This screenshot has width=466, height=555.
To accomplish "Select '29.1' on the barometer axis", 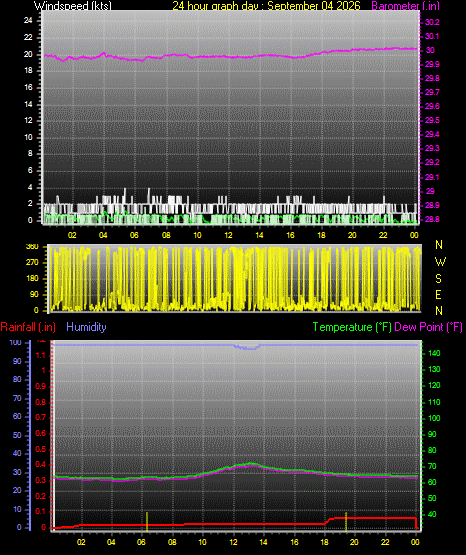I will coord(432,177).
